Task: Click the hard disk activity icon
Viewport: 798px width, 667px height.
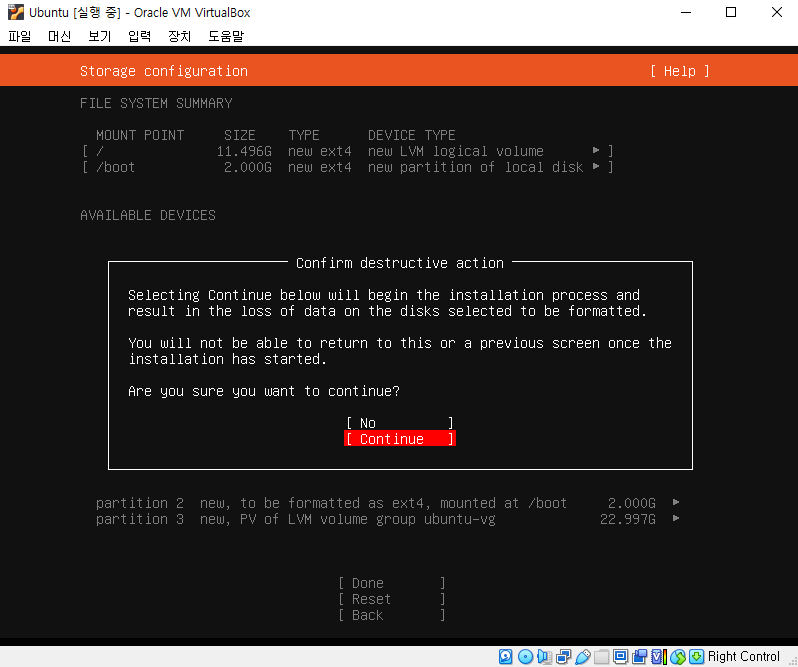Action: (505, 656)
